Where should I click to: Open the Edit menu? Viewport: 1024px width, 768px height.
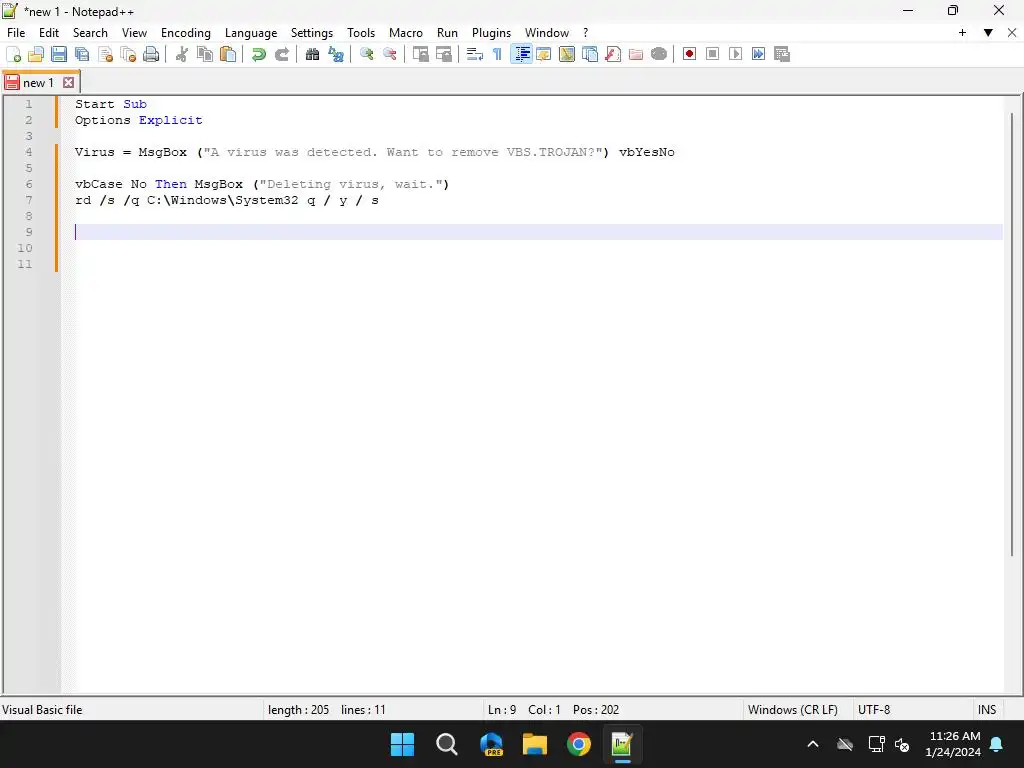48,33
